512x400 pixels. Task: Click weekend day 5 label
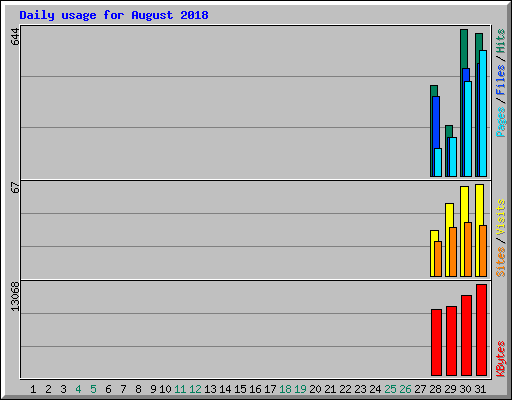pos(93,389)
